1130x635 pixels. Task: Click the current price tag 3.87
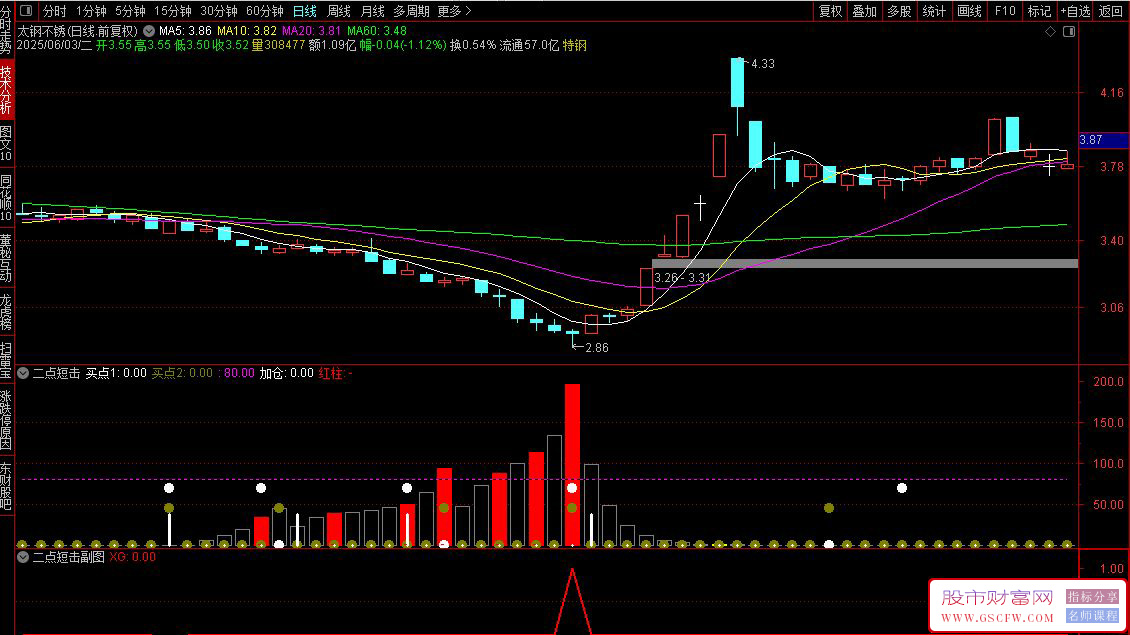point(1103,140)
